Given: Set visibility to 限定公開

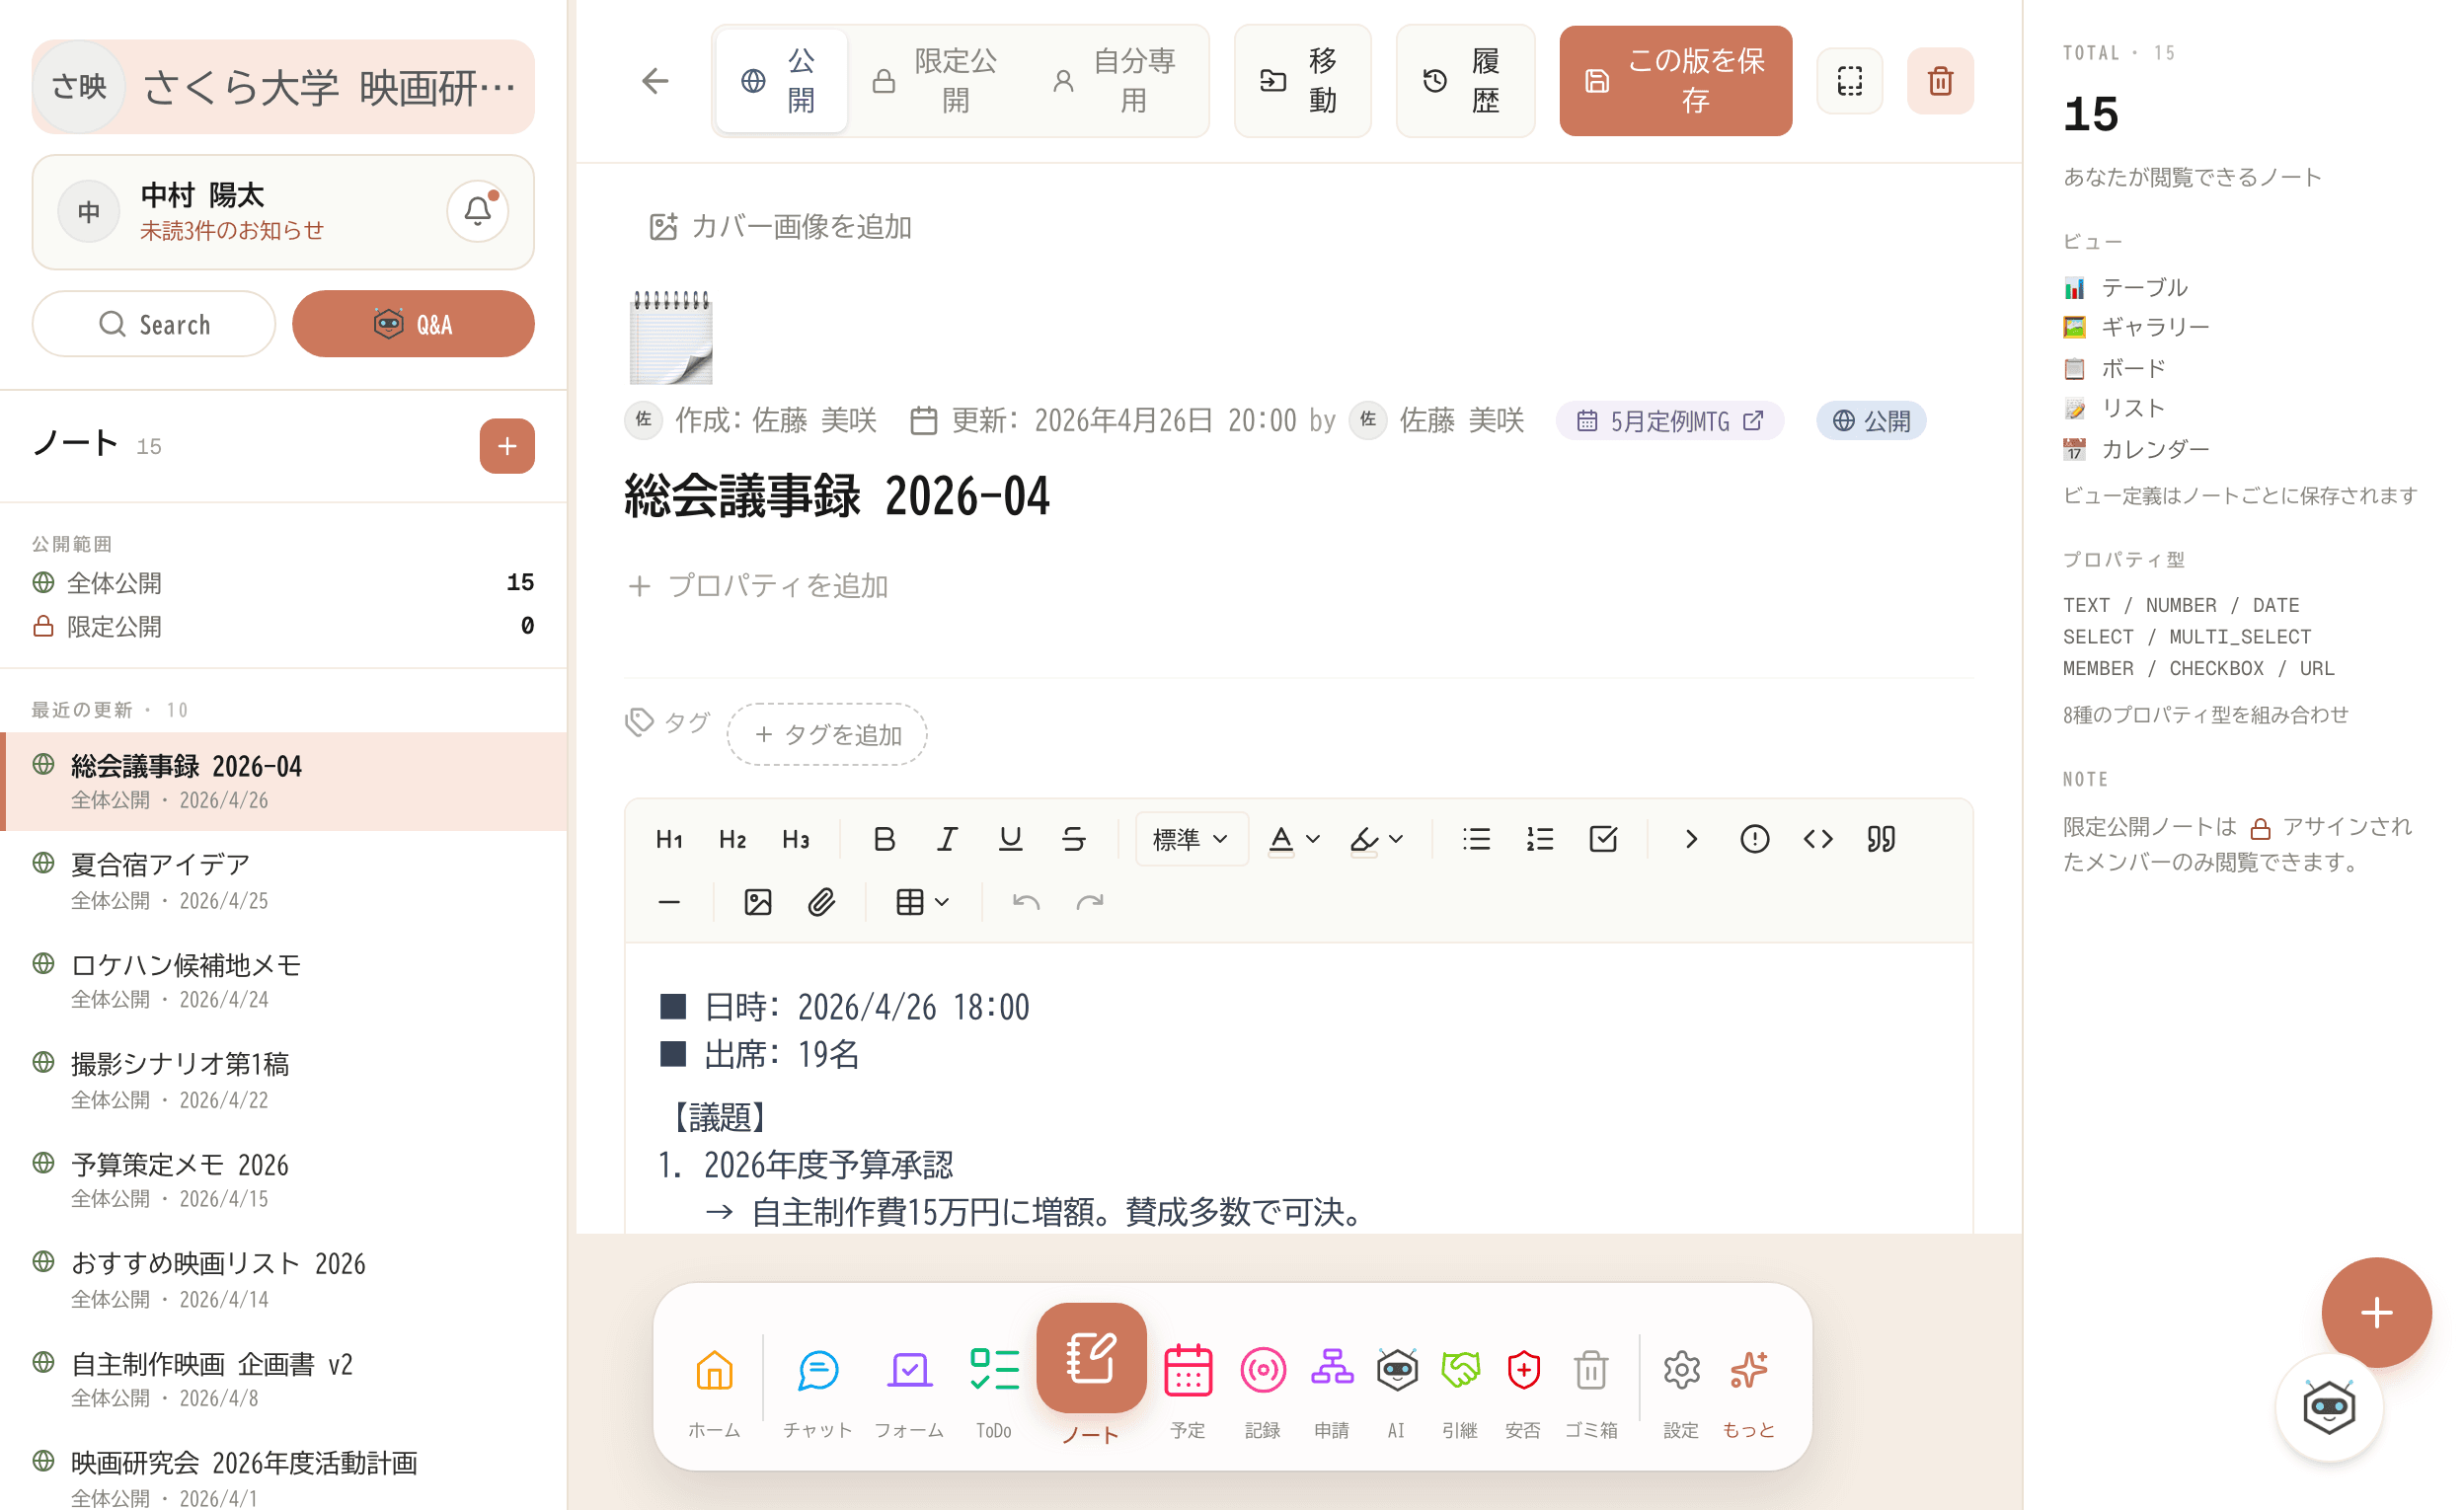Looking at the screenshot, I should [x=935, y=81].
